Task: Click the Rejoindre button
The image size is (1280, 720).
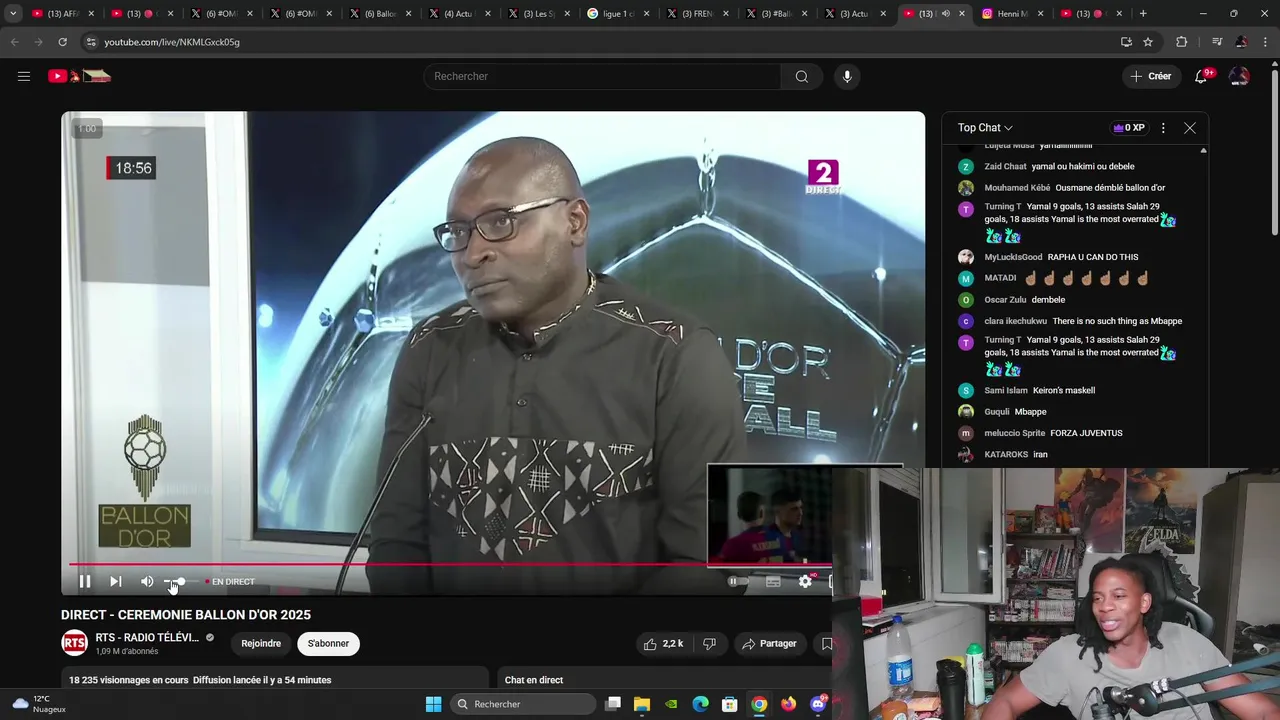Action: coord(261,643)
